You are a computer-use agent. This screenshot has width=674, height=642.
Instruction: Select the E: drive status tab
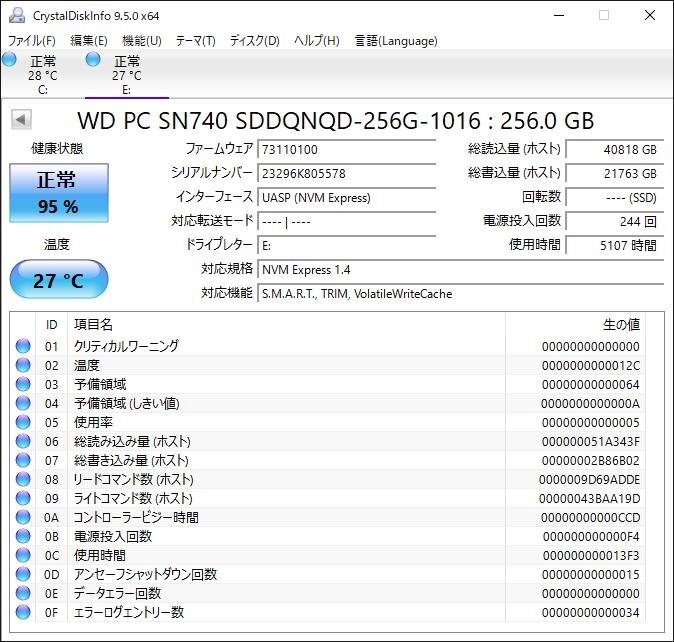[126, 75]
